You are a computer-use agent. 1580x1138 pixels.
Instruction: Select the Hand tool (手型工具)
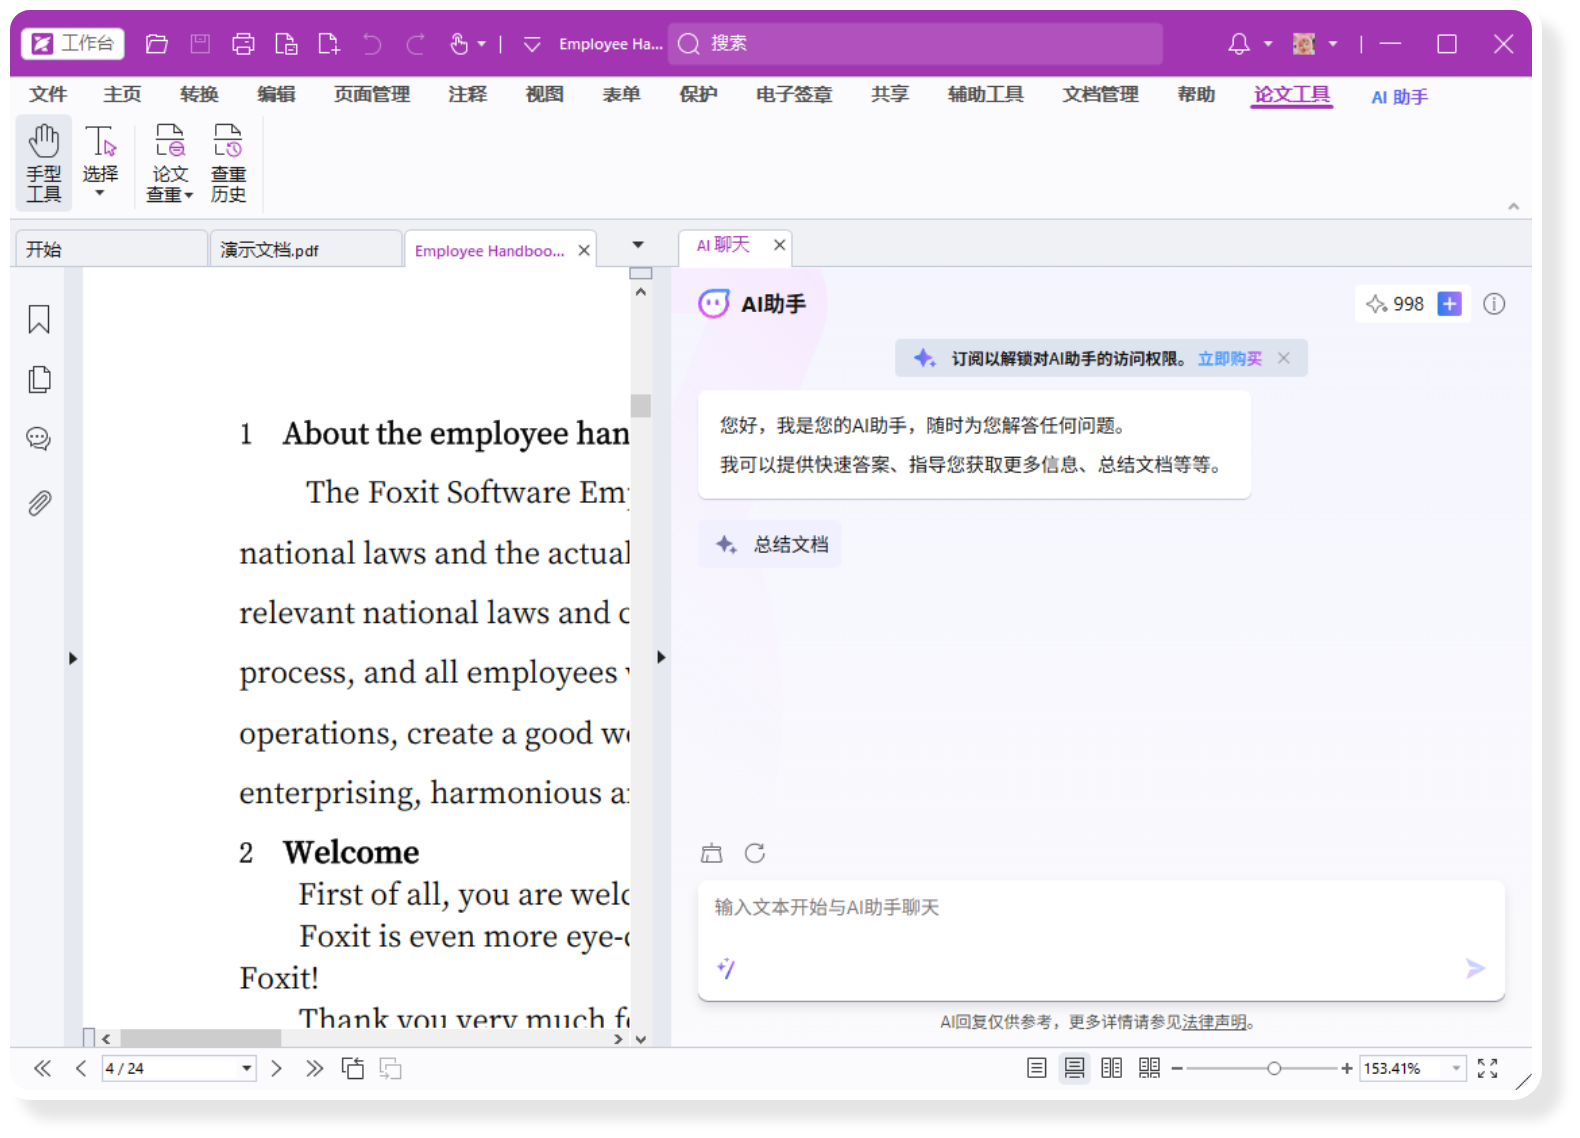[x=44, y=163]
